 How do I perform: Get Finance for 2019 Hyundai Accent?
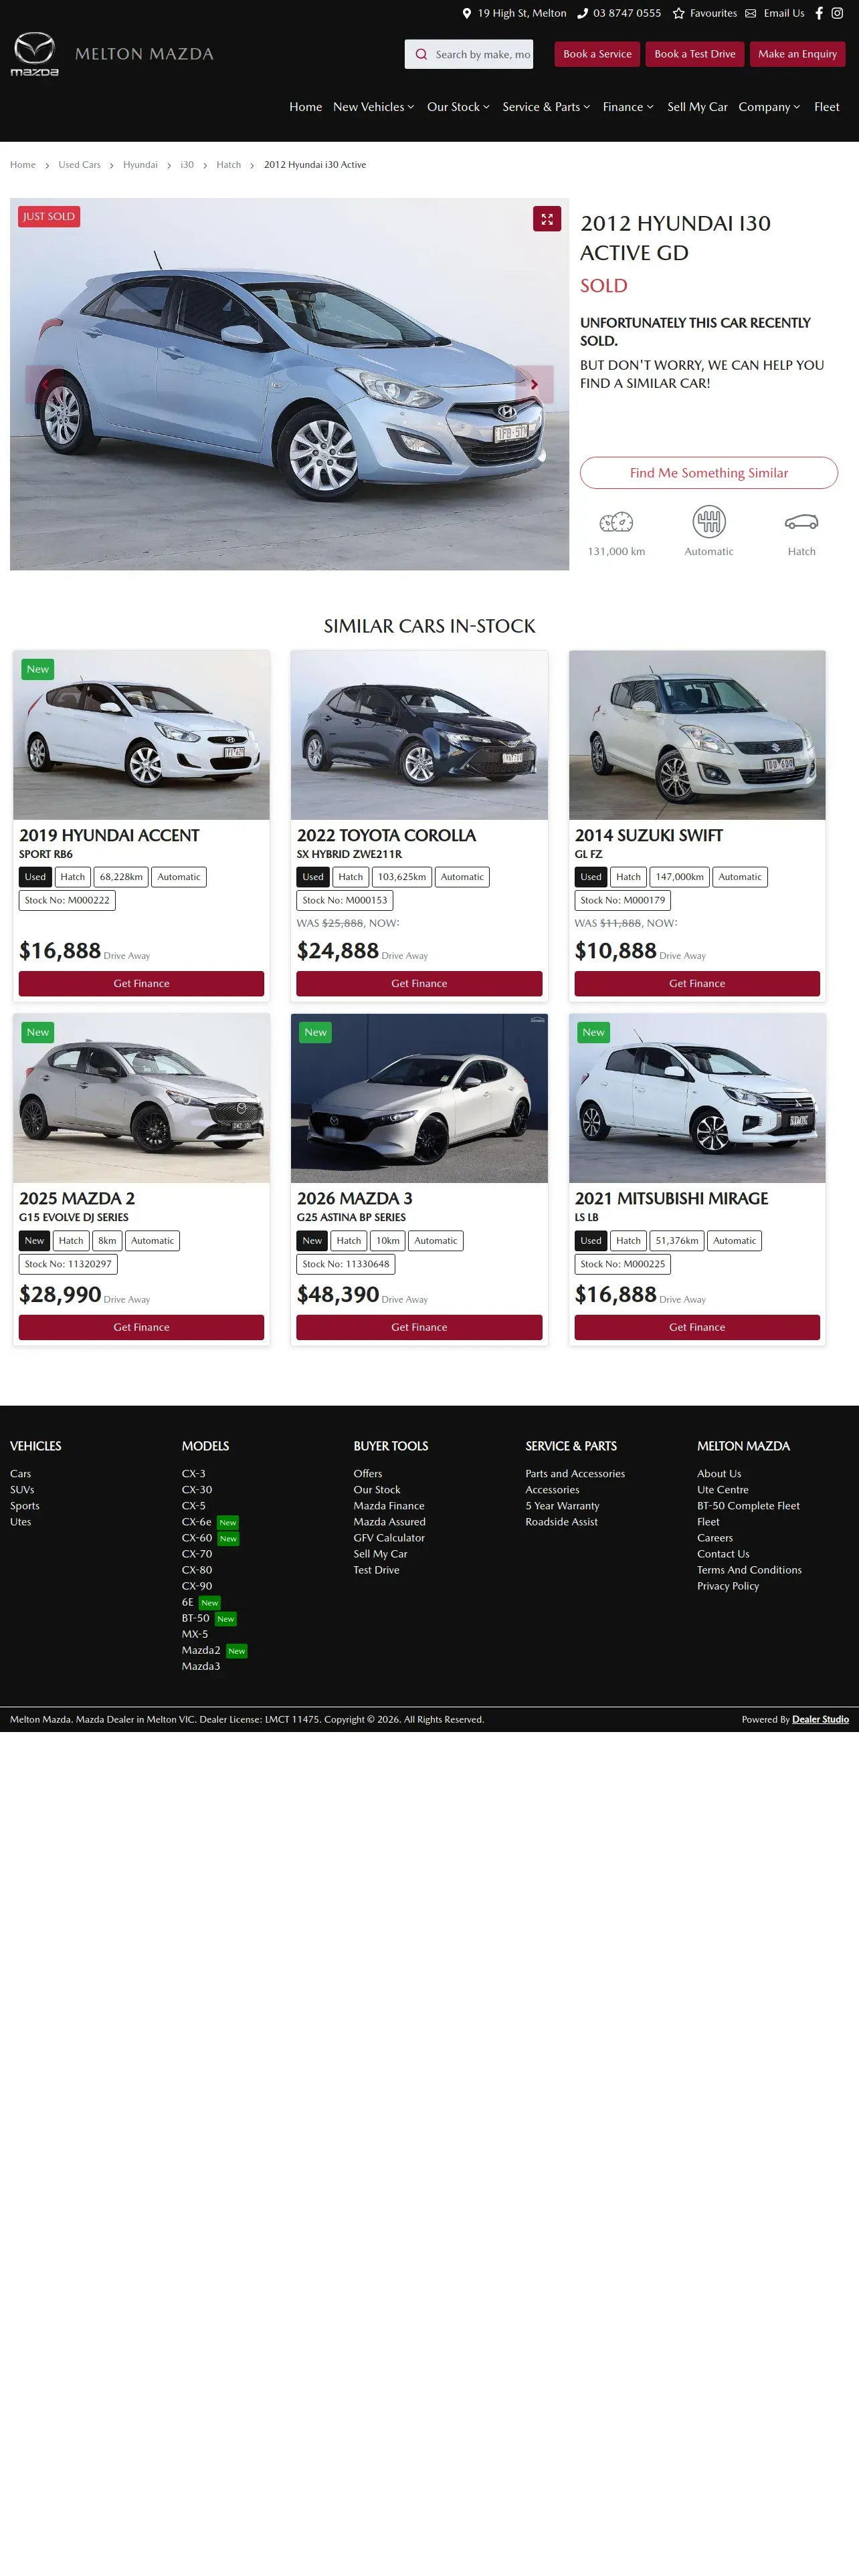coord(141,983)
